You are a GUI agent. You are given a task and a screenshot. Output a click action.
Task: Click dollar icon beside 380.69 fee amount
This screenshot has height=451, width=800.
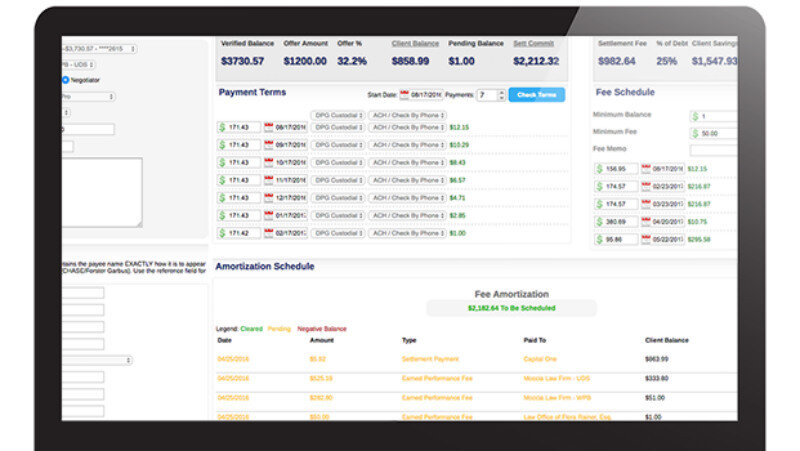[599, 221]
